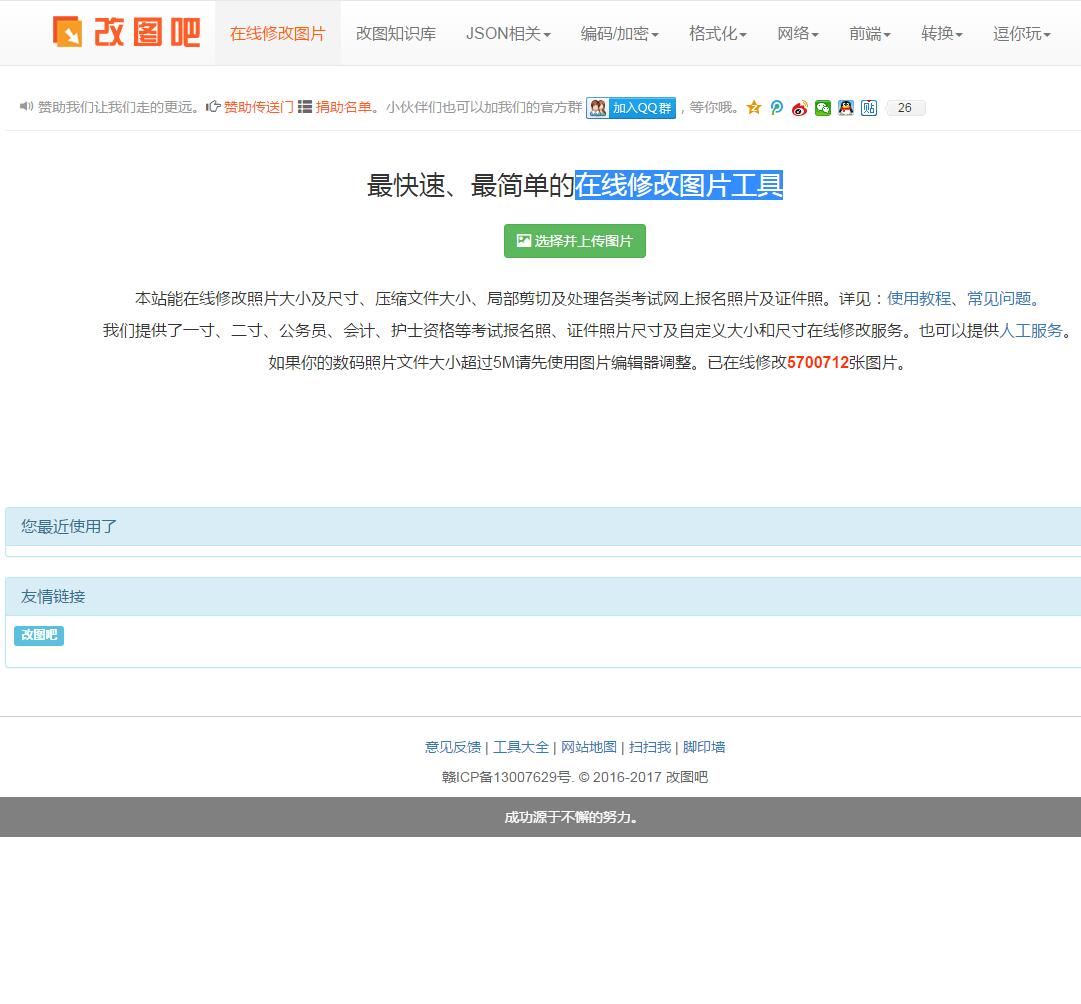Share to QZone star icon
The width and height of the screenshot is (1081, 1004).
click(754, 108)
